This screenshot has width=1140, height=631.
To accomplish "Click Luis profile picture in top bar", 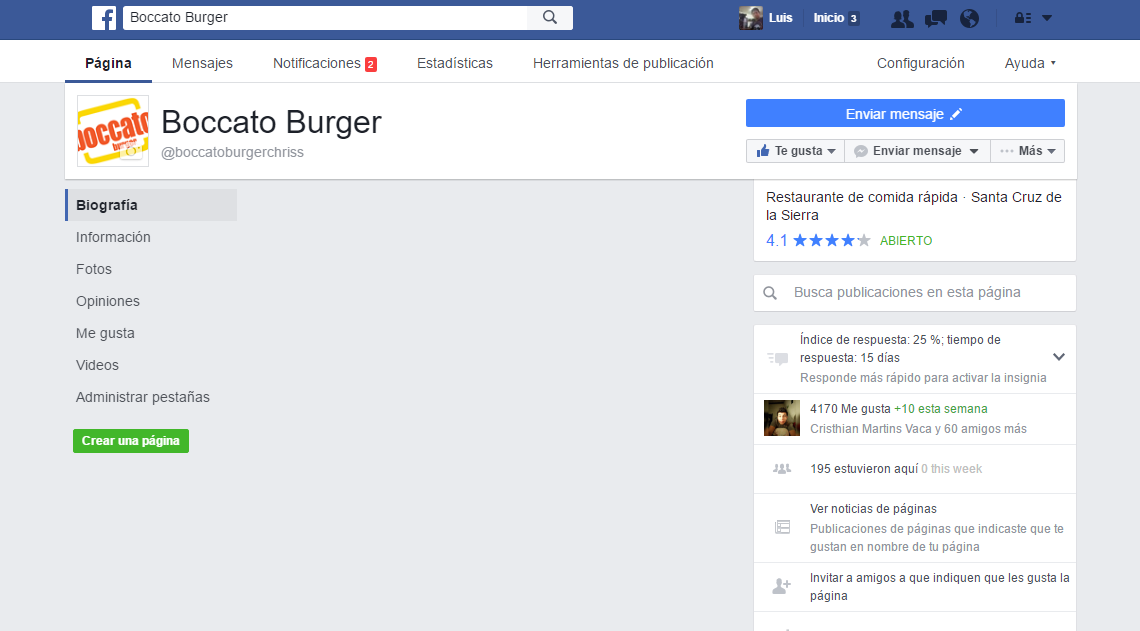I will (x=750, y=18).
